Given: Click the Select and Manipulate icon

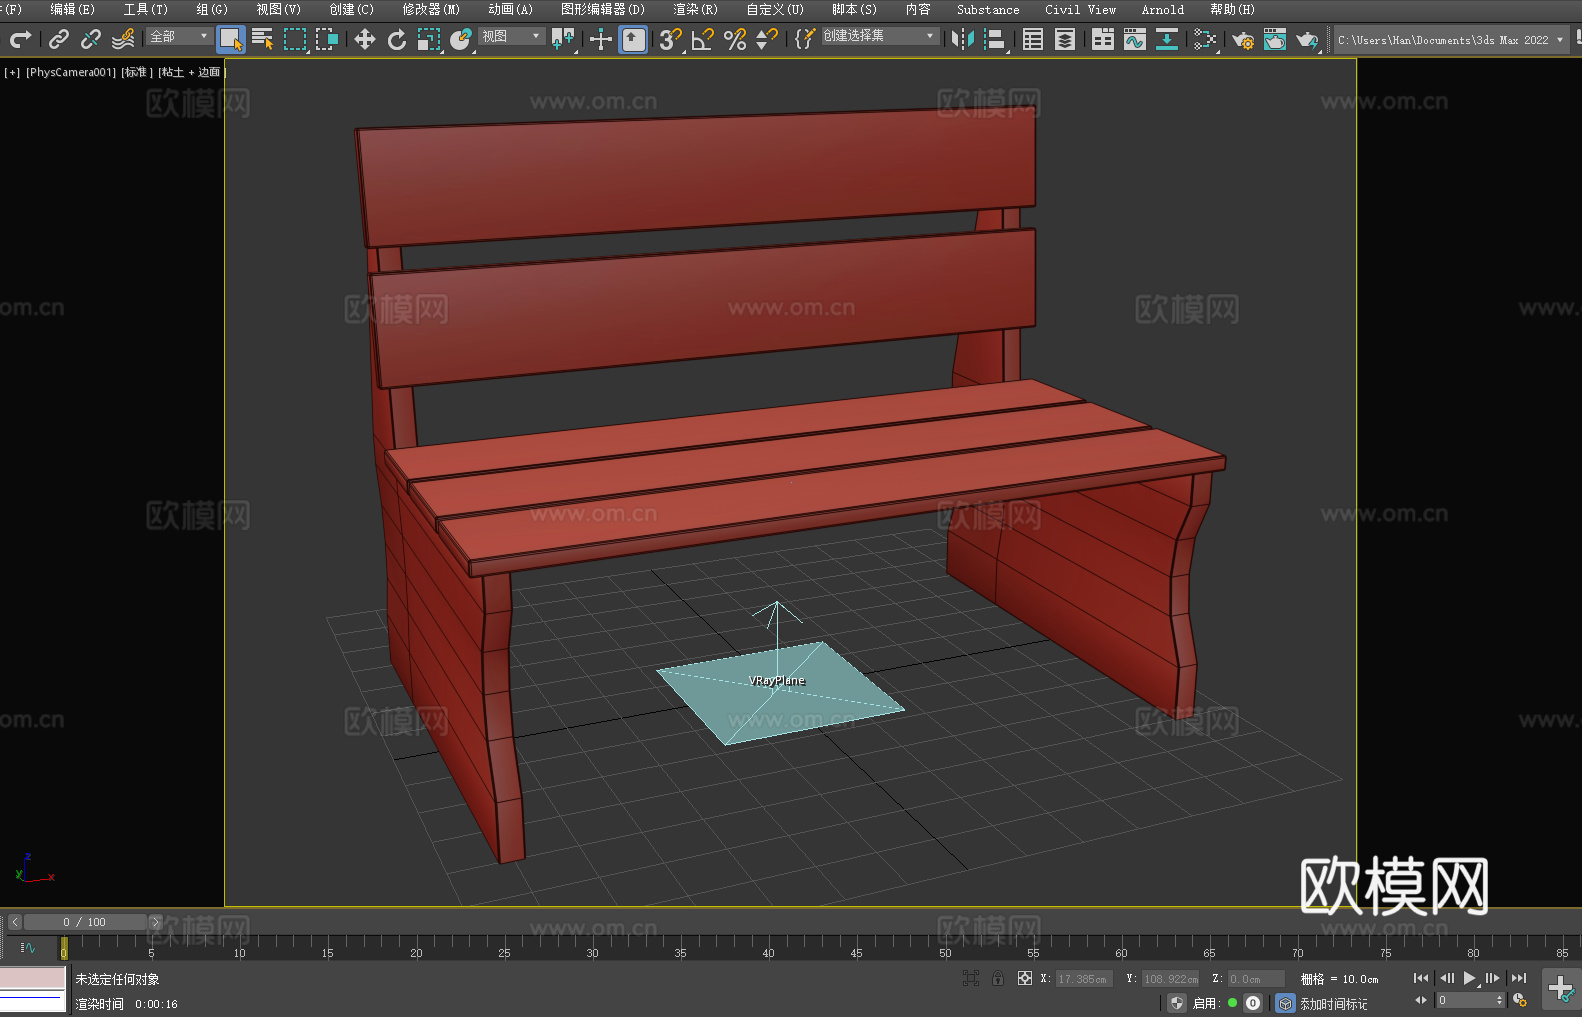Looking at the screenshot, I should (x=601, y=39).
